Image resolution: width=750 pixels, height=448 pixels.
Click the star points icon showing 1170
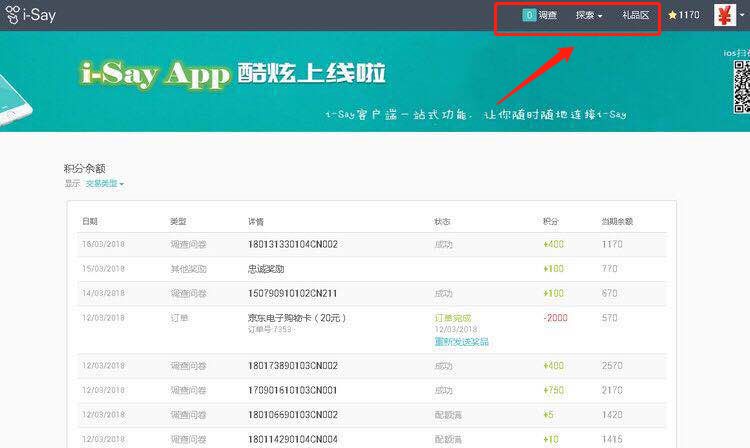[x=673, y=16]
